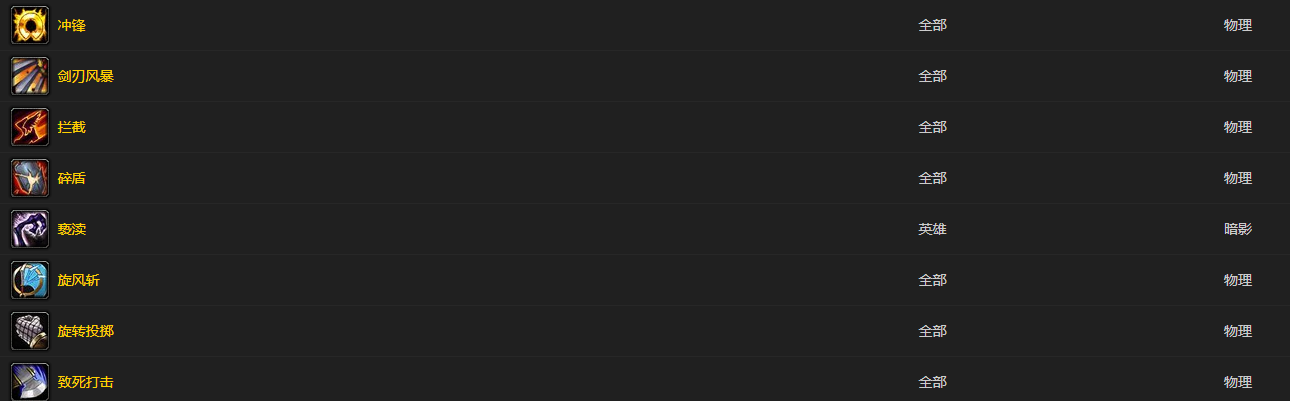Open the 旋转投掷 spell link
This screenshot has width=1290, height=401.
pyautogui.click(x=86, y=331)
